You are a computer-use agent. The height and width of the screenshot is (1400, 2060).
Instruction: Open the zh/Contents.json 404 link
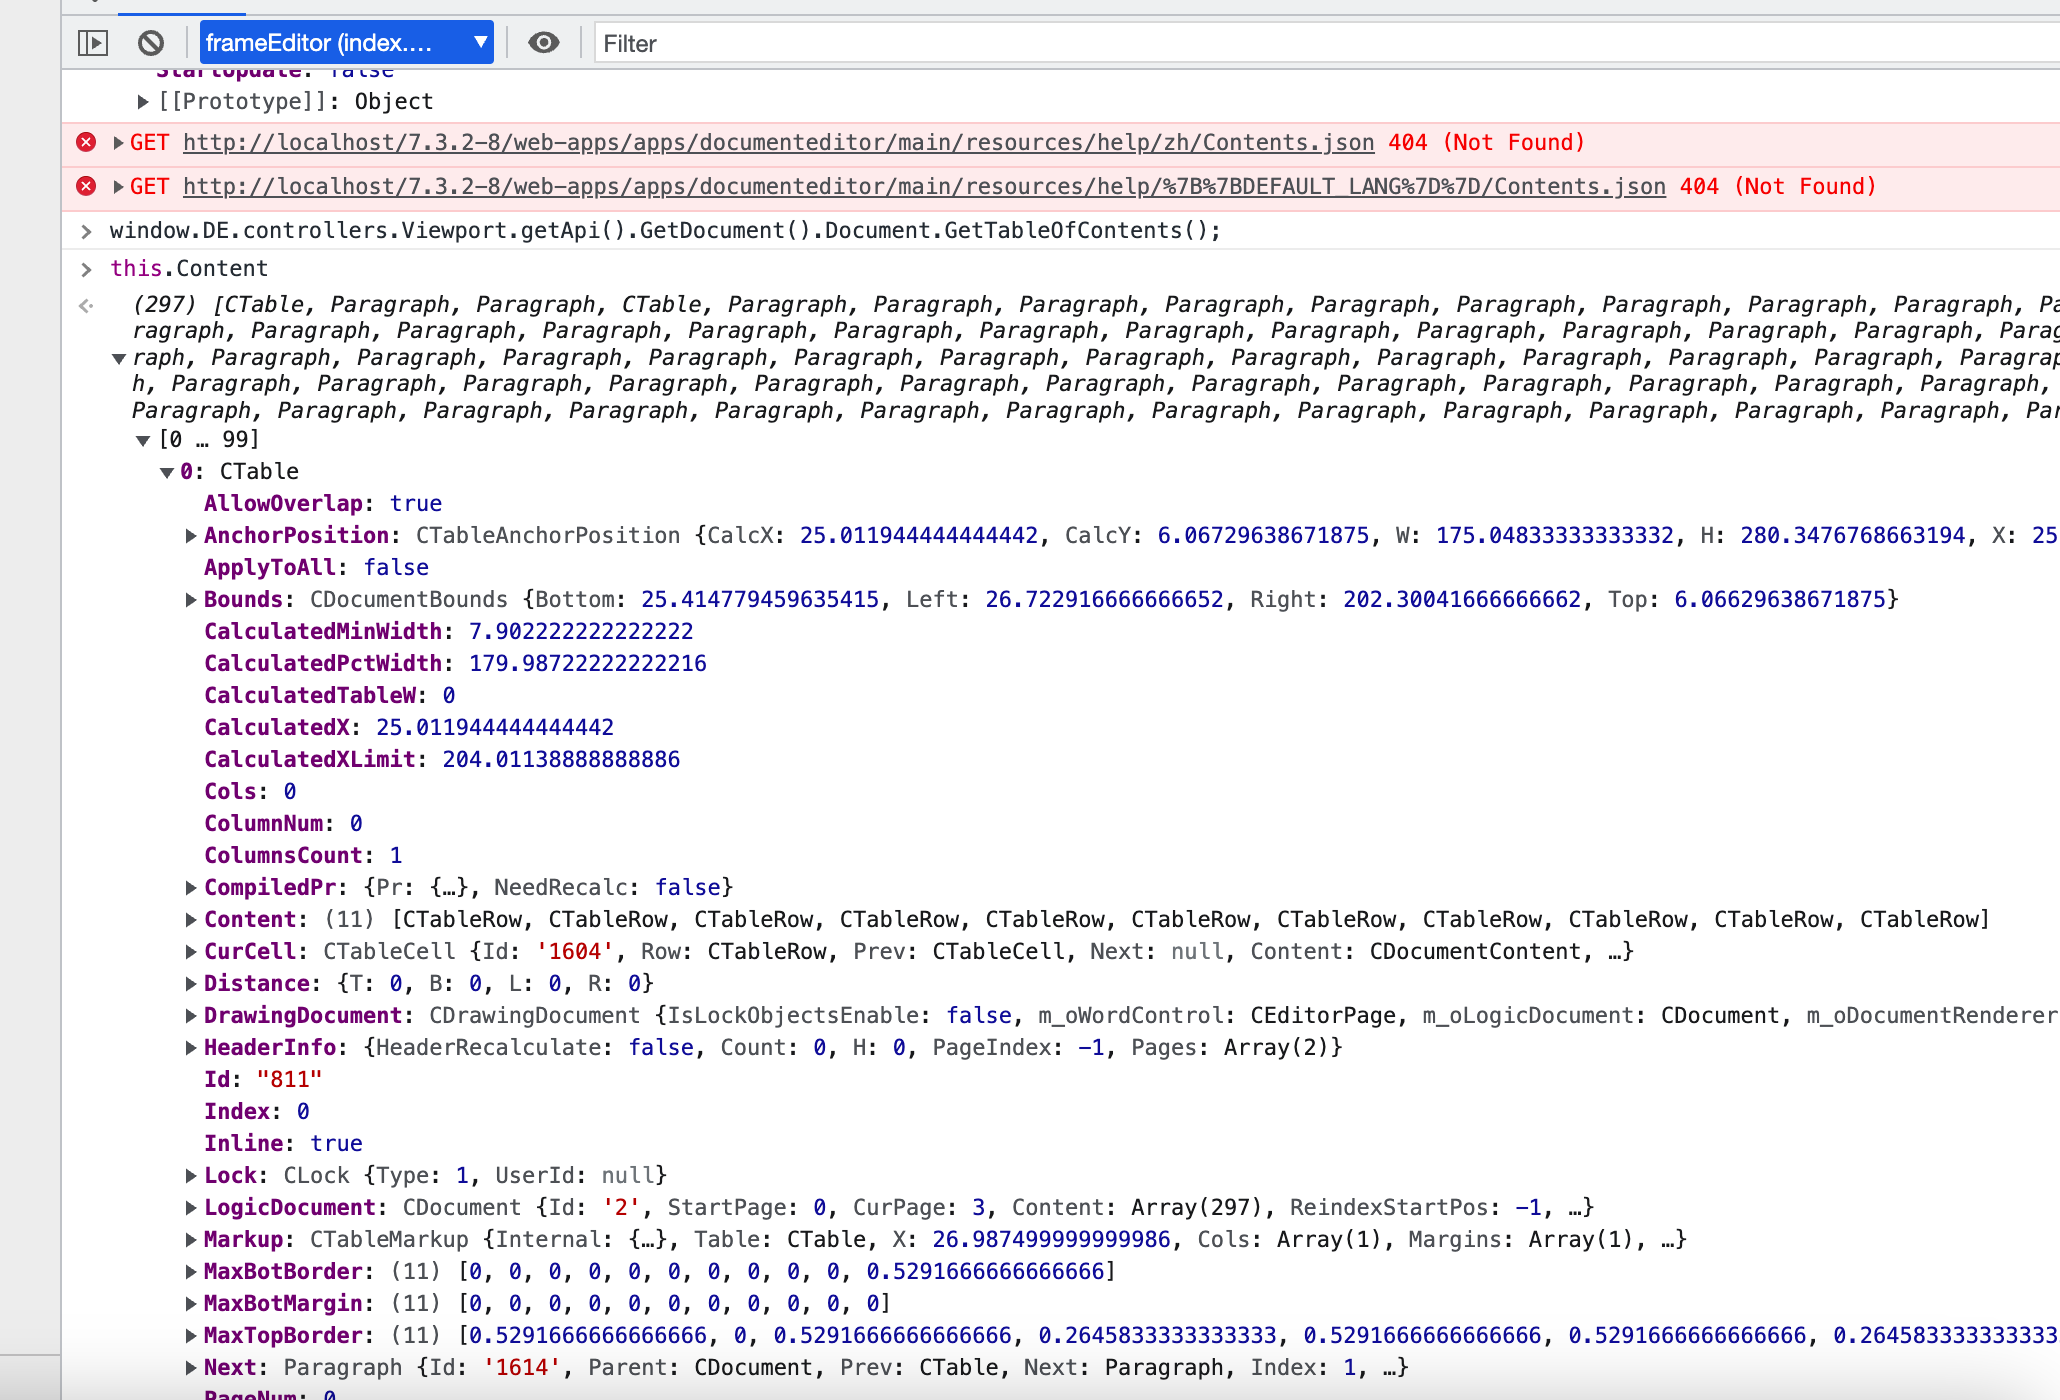(778, 142)
